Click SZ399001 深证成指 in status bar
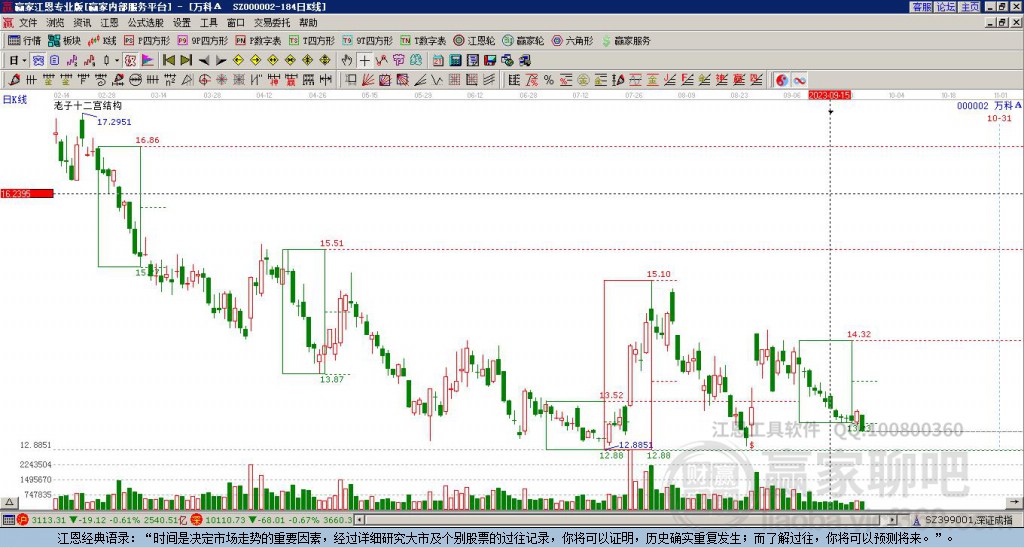This screenshot has width=1024, height=548. pyautogui.click(x=968, y=520)
